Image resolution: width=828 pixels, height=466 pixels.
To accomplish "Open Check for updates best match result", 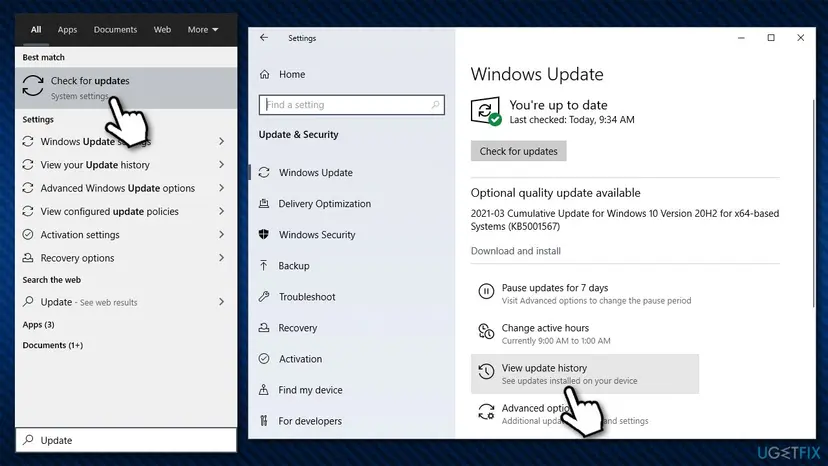I will point(126,88).
